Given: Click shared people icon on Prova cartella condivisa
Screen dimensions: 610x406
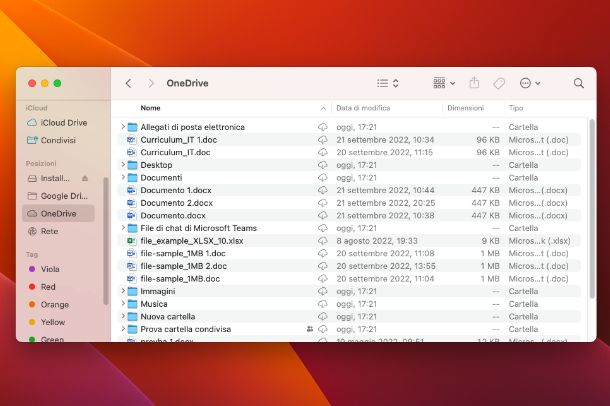Looking at the screenshot, I should [310, 329].
